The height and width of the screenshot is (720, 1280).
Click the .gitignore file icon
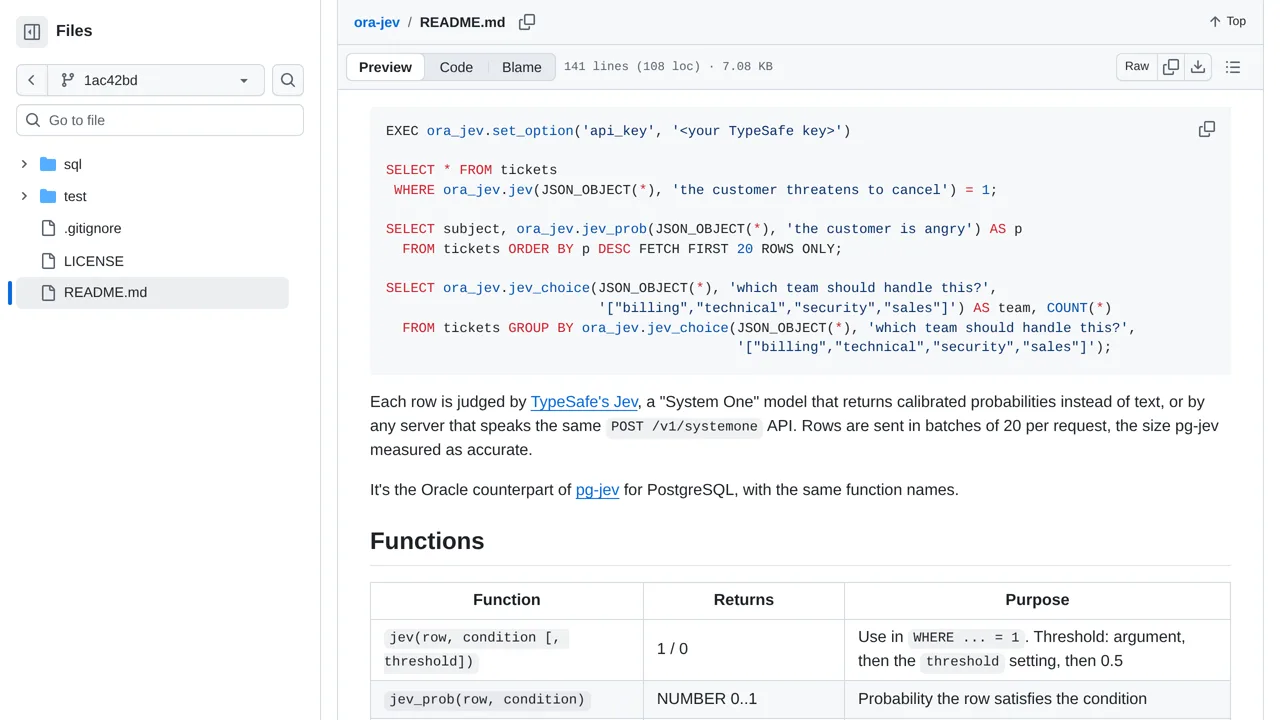[x=48, y=228]
